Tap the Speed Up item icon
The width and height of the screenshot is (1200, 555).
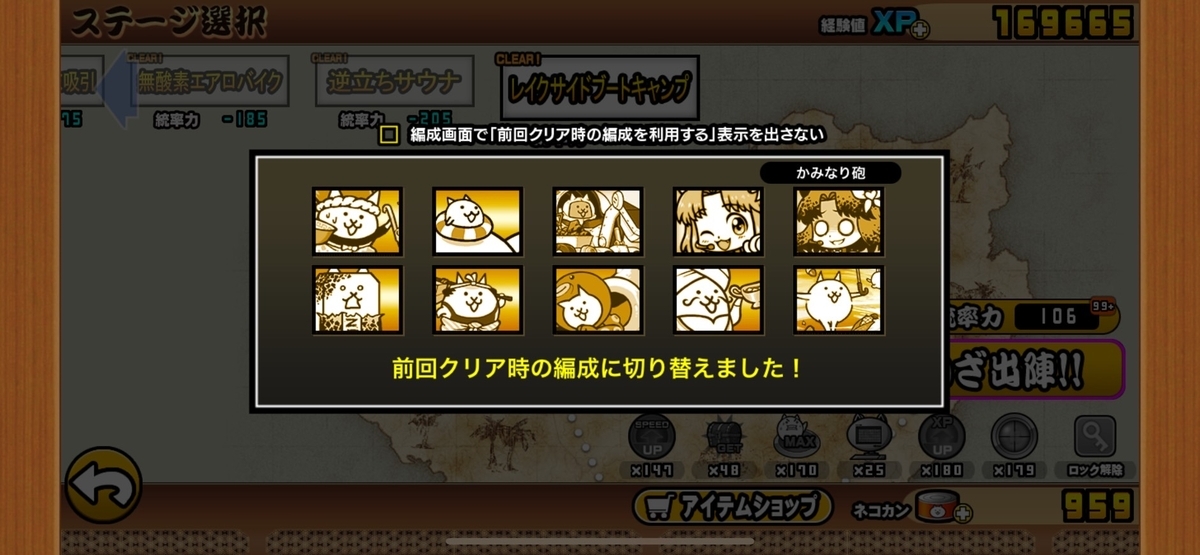[652, 436]
